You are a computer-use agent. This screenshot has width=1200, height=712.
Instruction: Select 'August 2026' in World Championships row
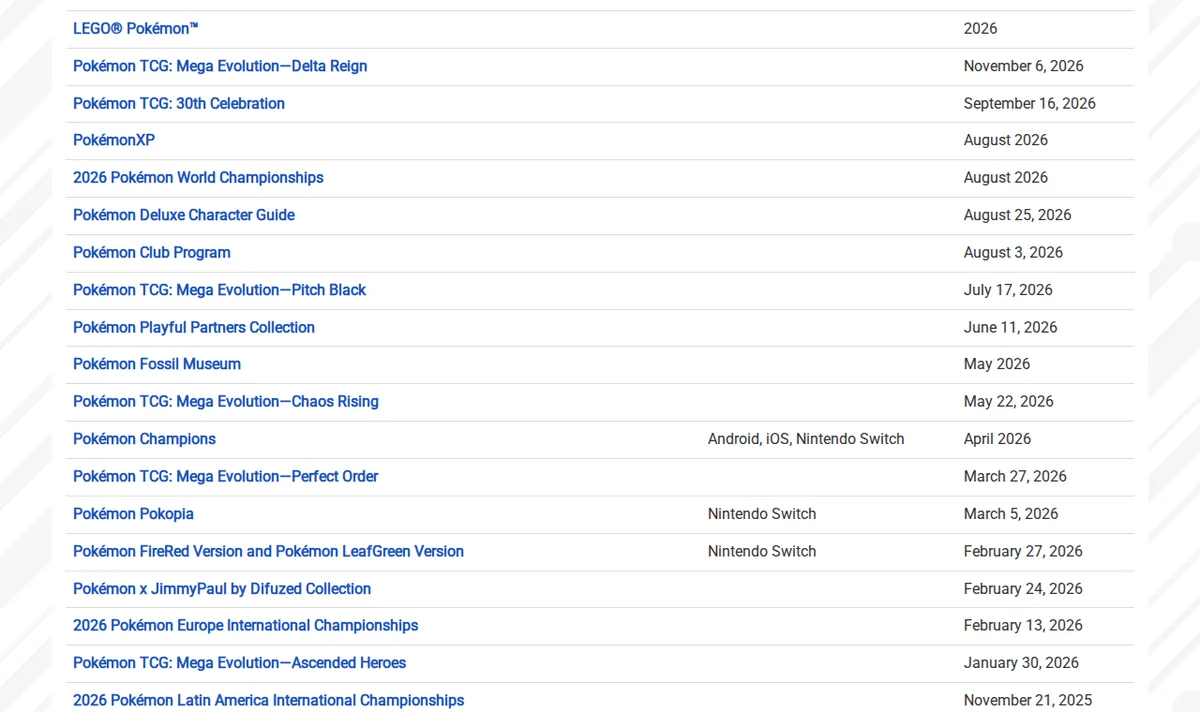tap(1006, 178)
